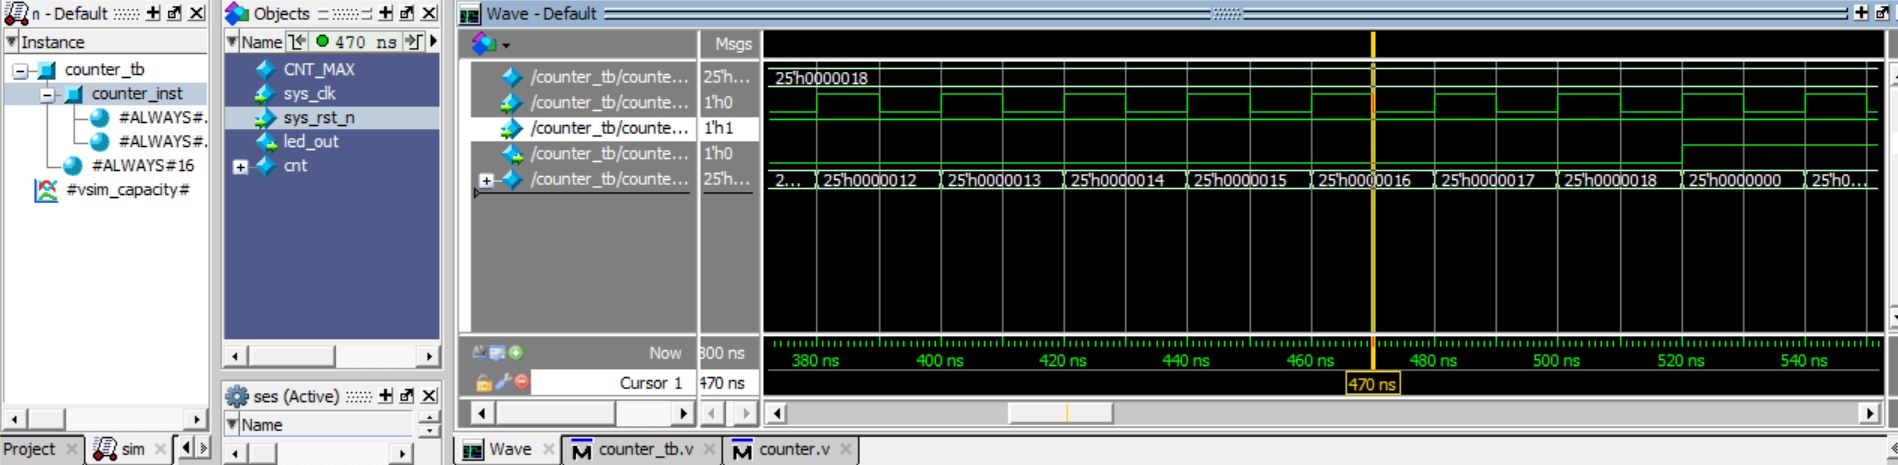Expand the cnt bus in Wave signal list
Image resolution: width=1898 pixels, height=465 pixels.
[x=486, y=181]
